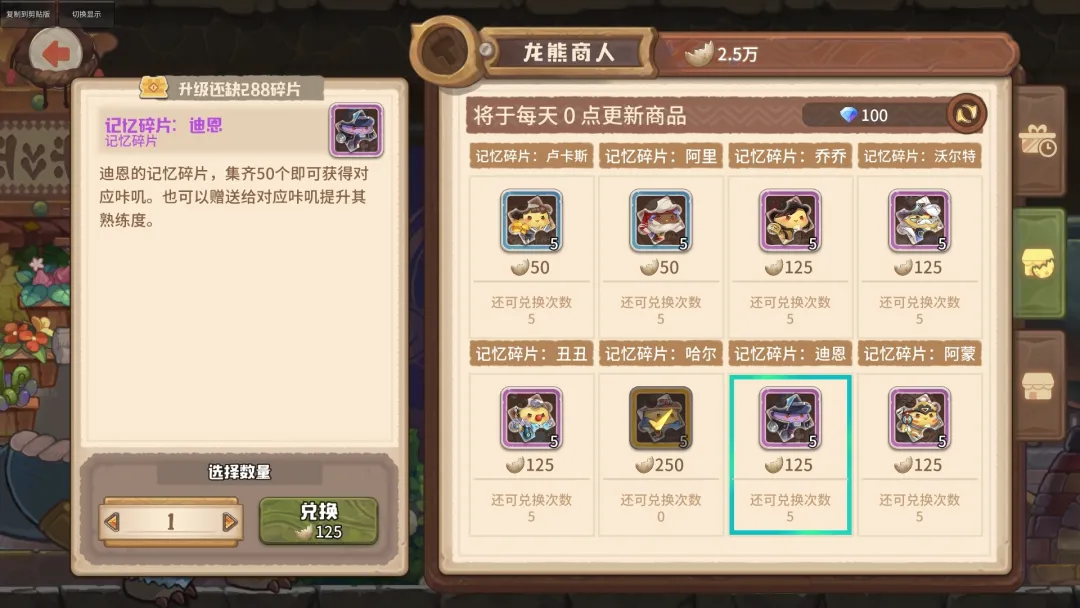Click the 复制到剪贴版 button
Image resolution: width=1080 pixels, height=608 pixels.
click(x=28, y=14)
